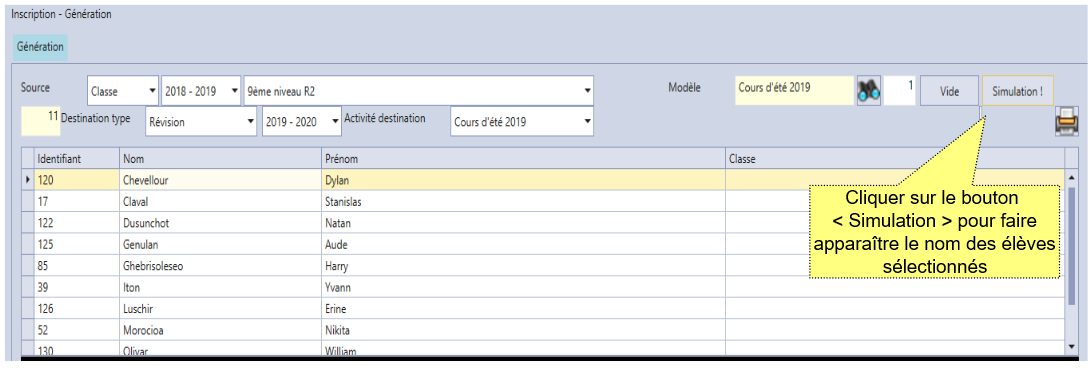The width and height of the screenshot is (1091, 368).
Task: Click the Prénom column header
Action: point(523,159)
